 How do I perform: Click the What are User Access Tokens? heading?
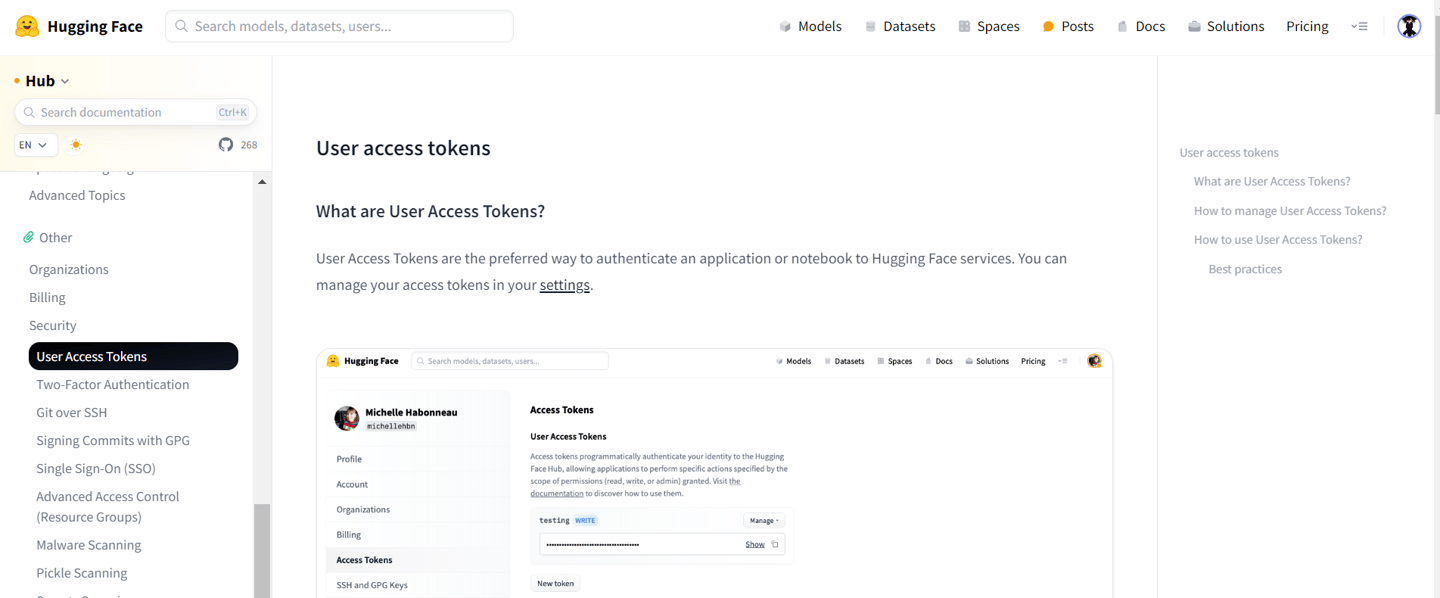tap(430, 211)
